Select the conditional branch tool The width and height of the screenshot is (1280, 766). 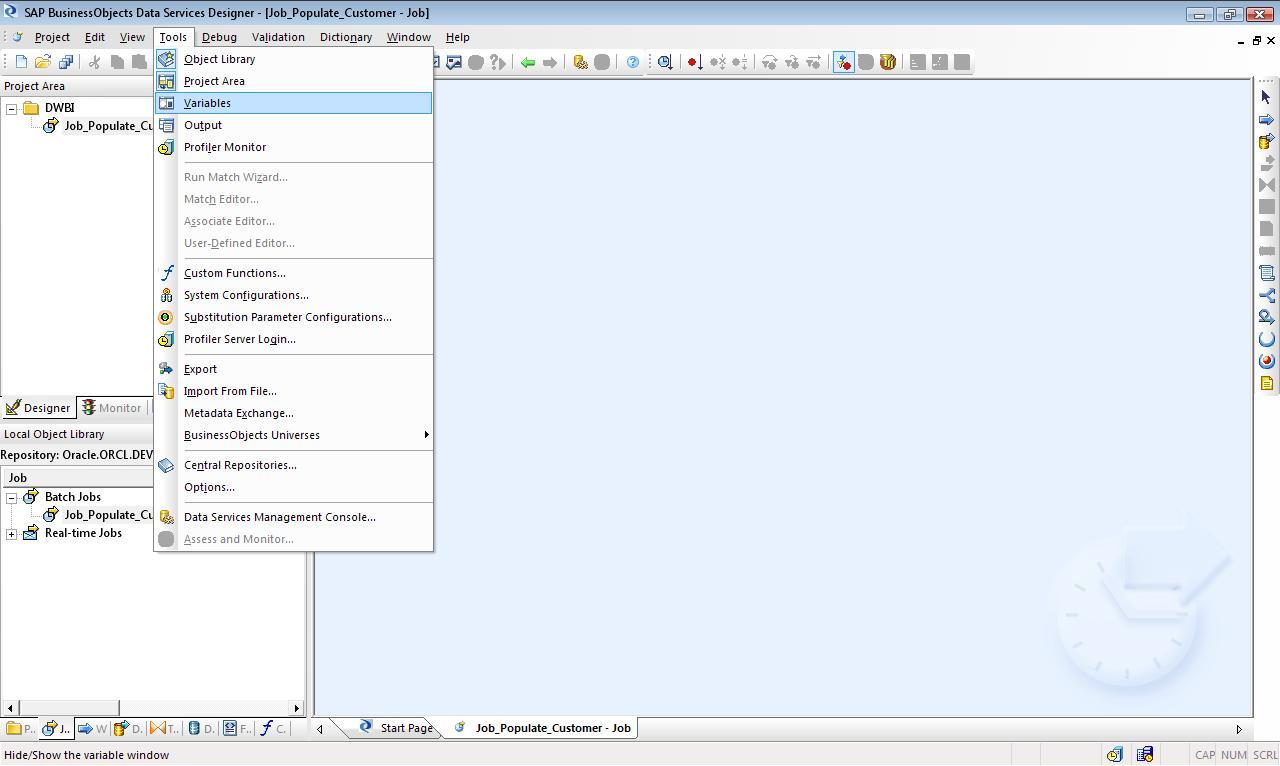tap(1266, 295)
